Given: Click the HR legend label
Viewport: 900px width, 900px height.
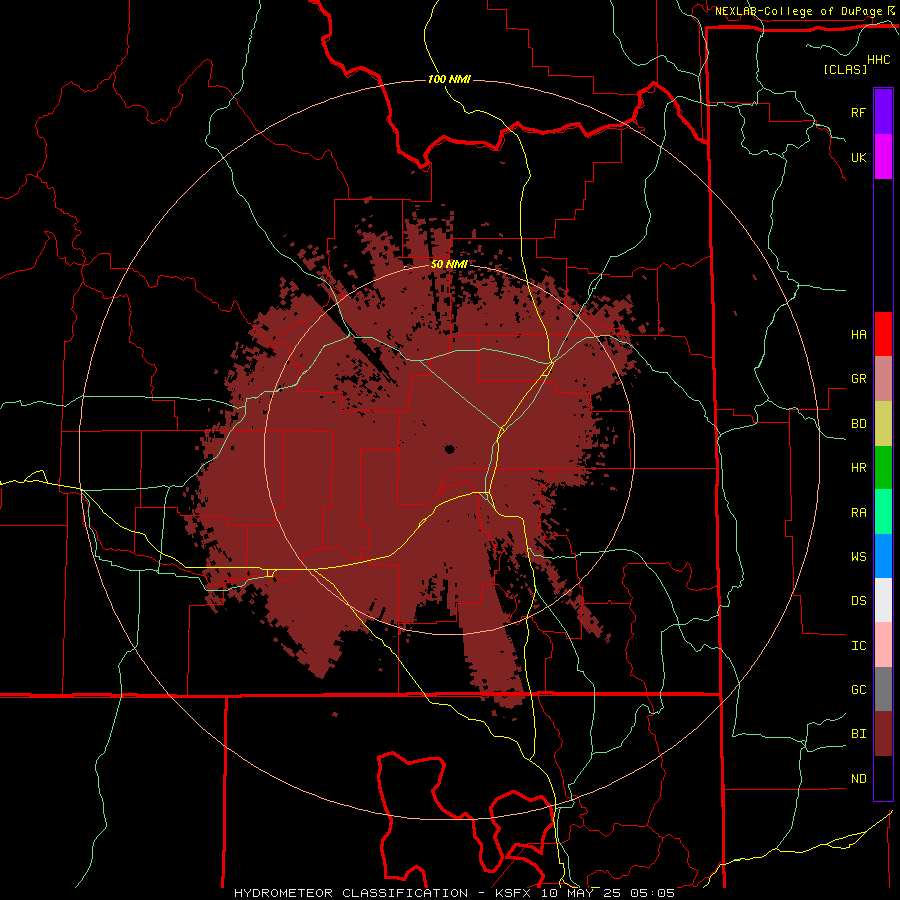Looking at the screenshot, I should coord(858,468).
